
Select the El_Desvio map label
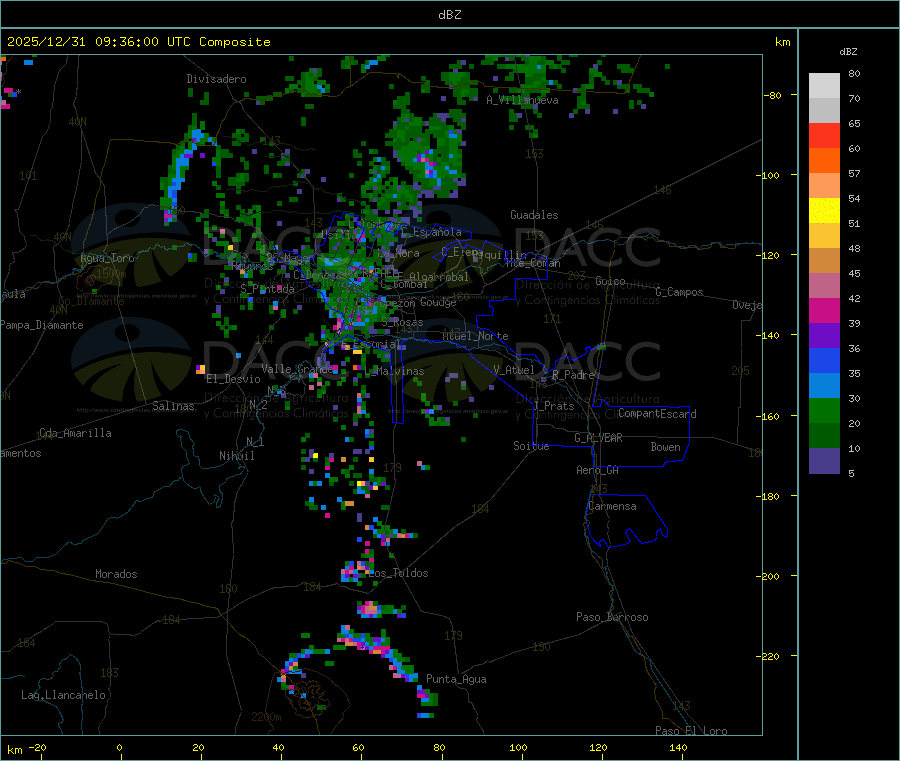233,379
